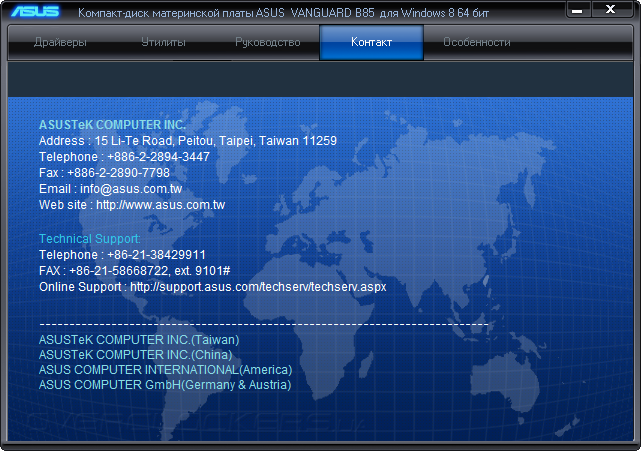
Task: Close the ASUS disc window
Action: click(611, 10)
